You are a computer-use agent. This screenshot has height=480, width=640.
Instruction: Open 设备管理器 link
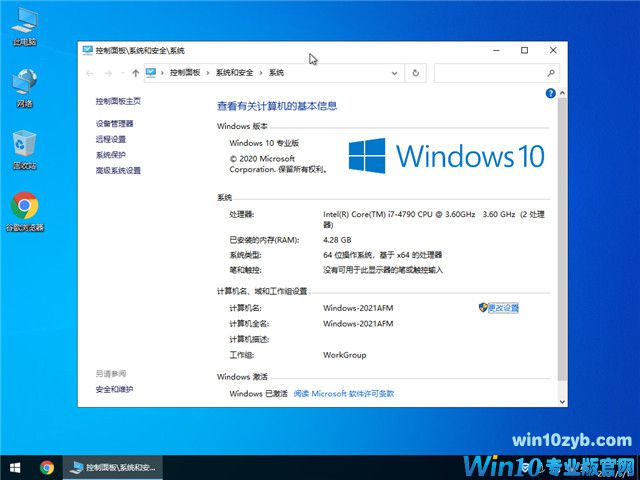[x=115, y=124]
